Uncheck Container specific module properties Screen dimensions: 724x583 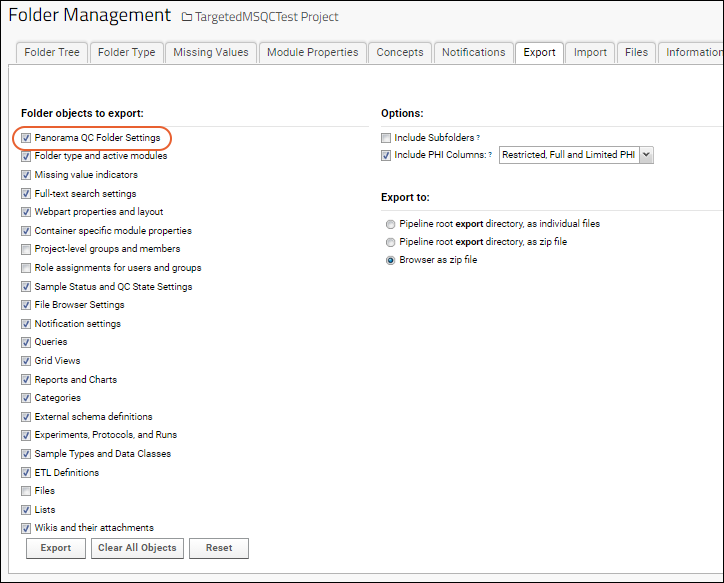pyautogui.click(x=26, y=231)
